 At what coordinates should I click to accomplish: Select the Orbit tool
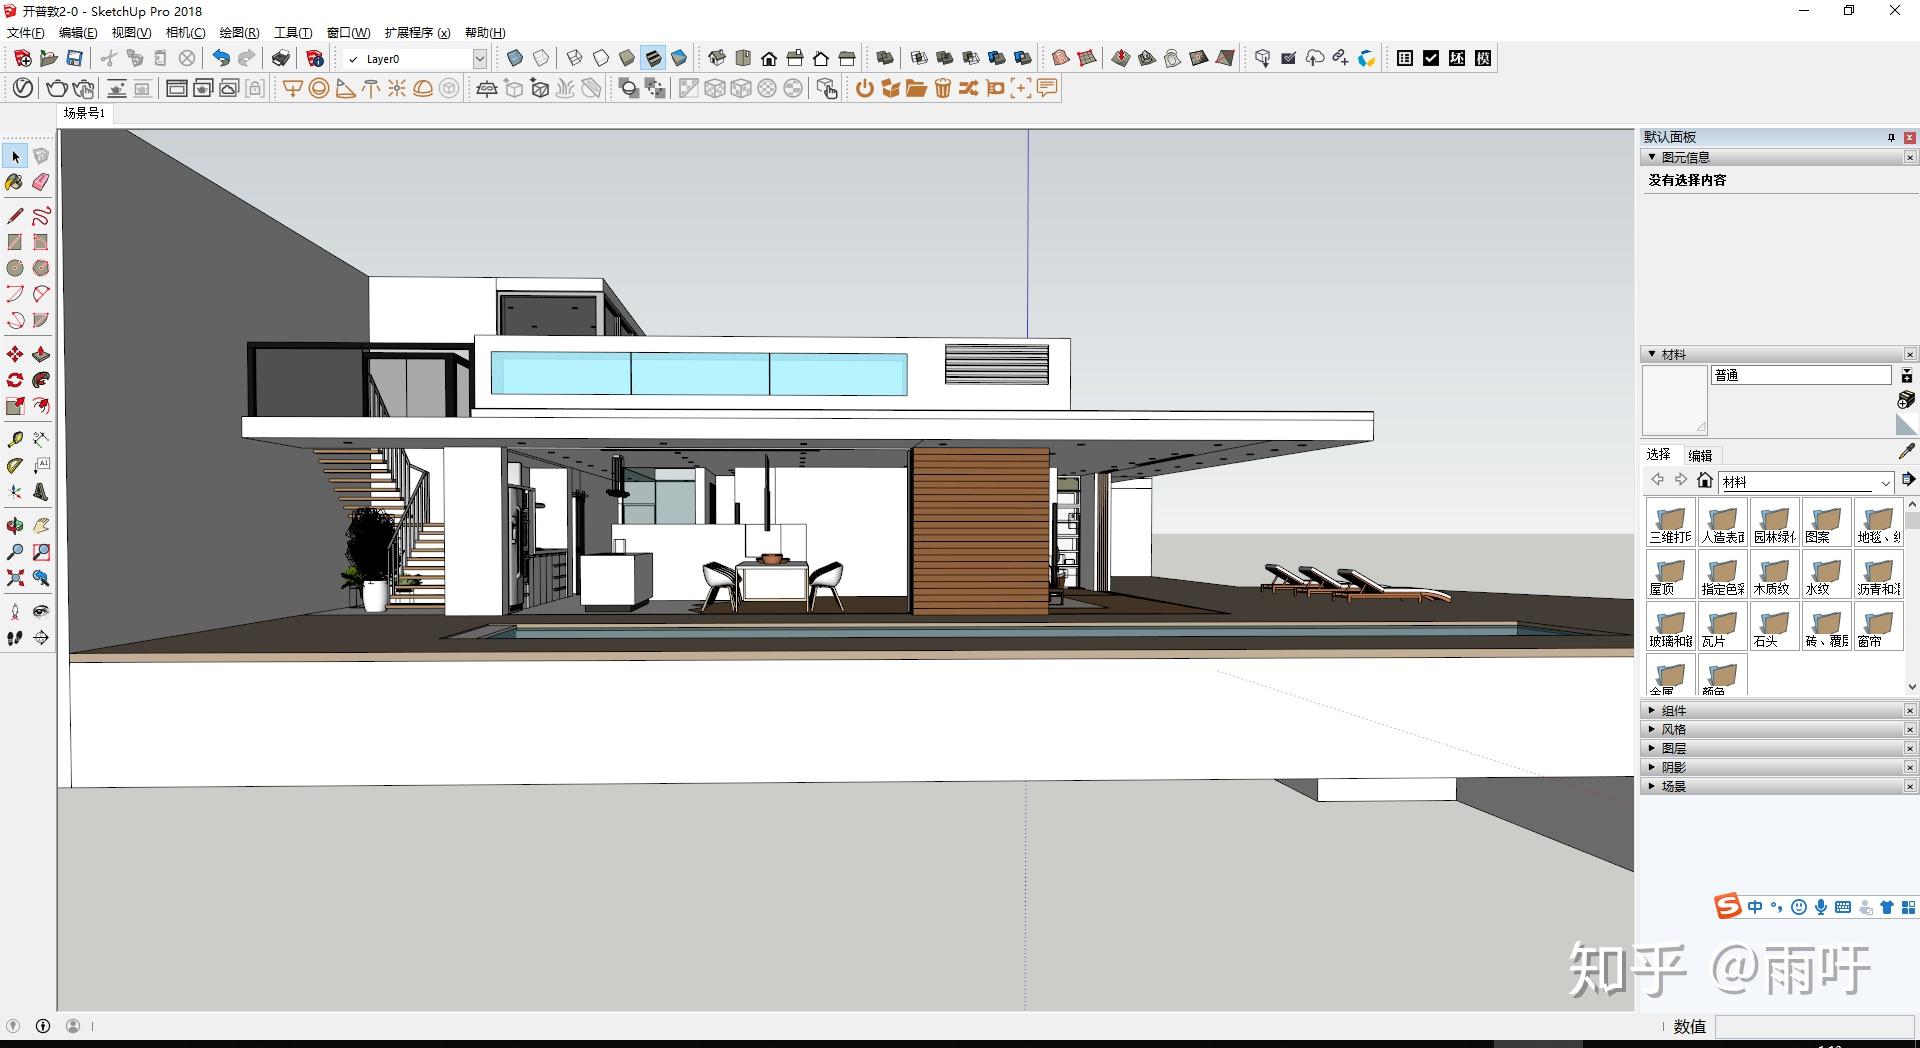point(15,525)
